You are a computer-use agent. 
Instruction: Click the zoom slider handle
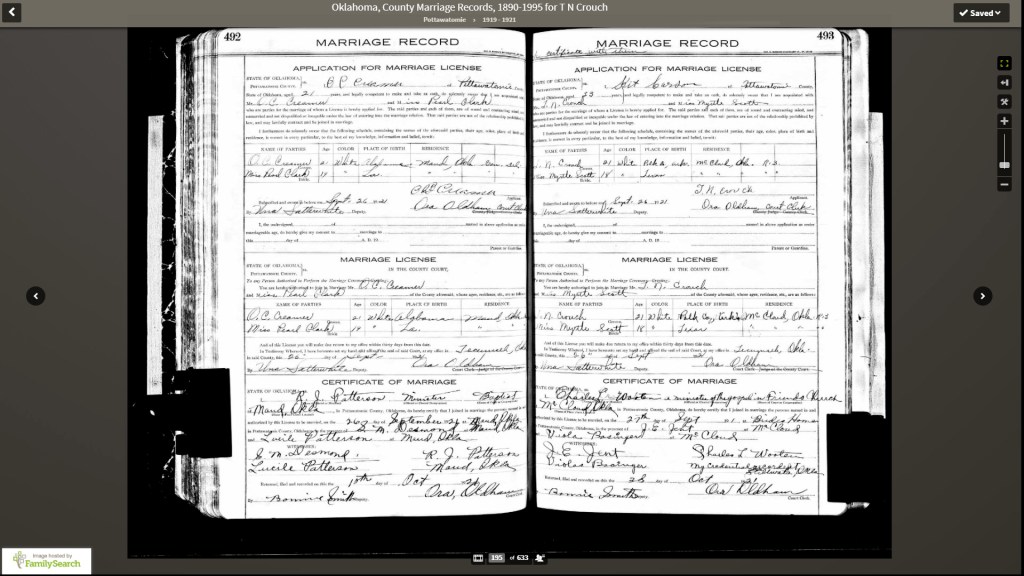click(x=1004, y=165)
